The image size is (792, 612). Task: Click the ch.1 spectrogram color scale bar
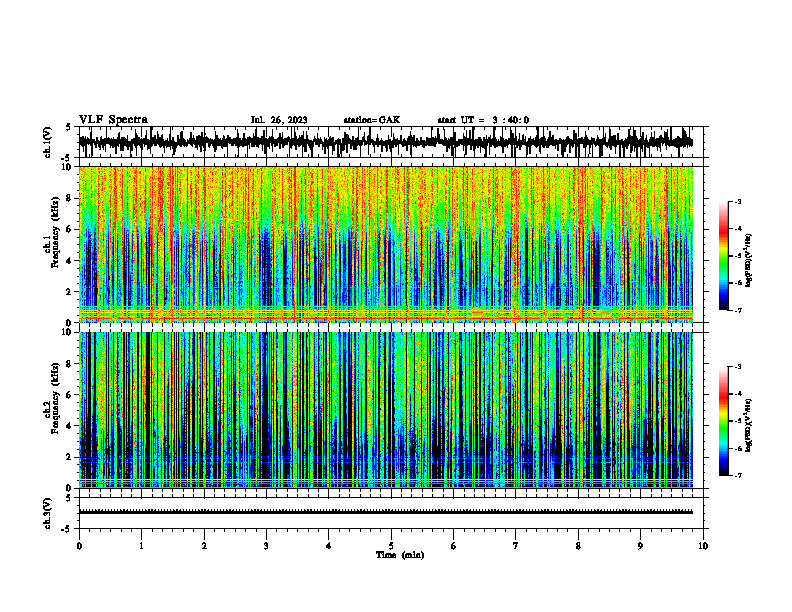pos(723,256)
